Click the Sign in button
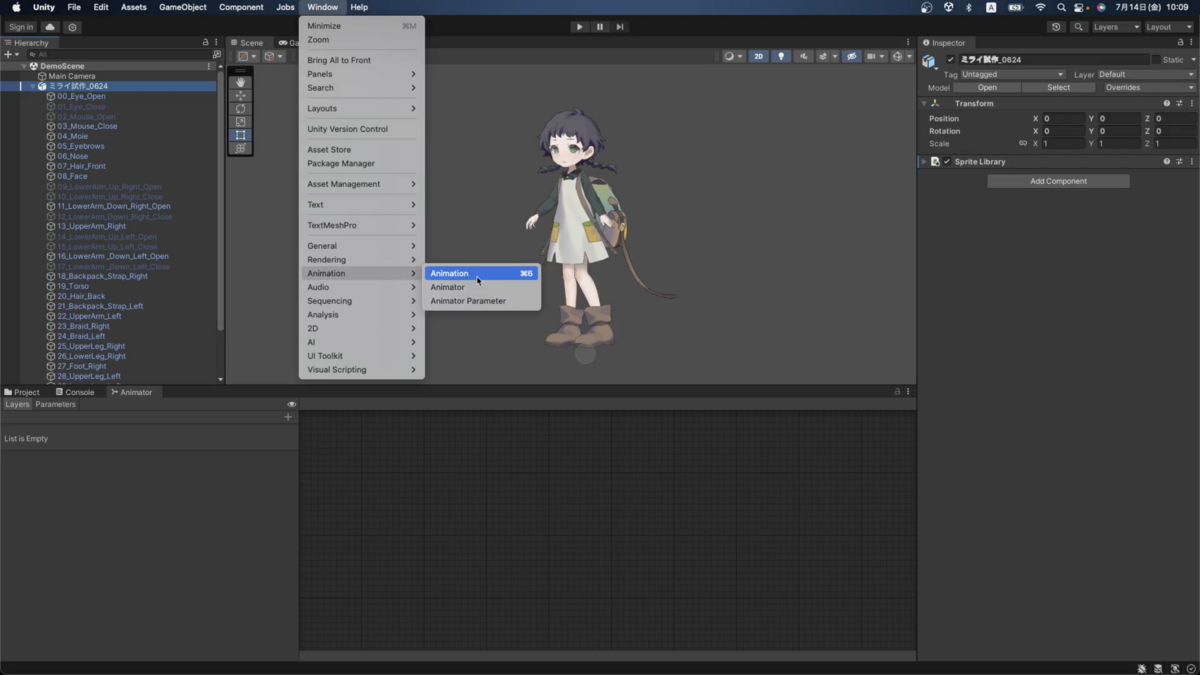This screenshot has height=675, width=1200. 21,27
